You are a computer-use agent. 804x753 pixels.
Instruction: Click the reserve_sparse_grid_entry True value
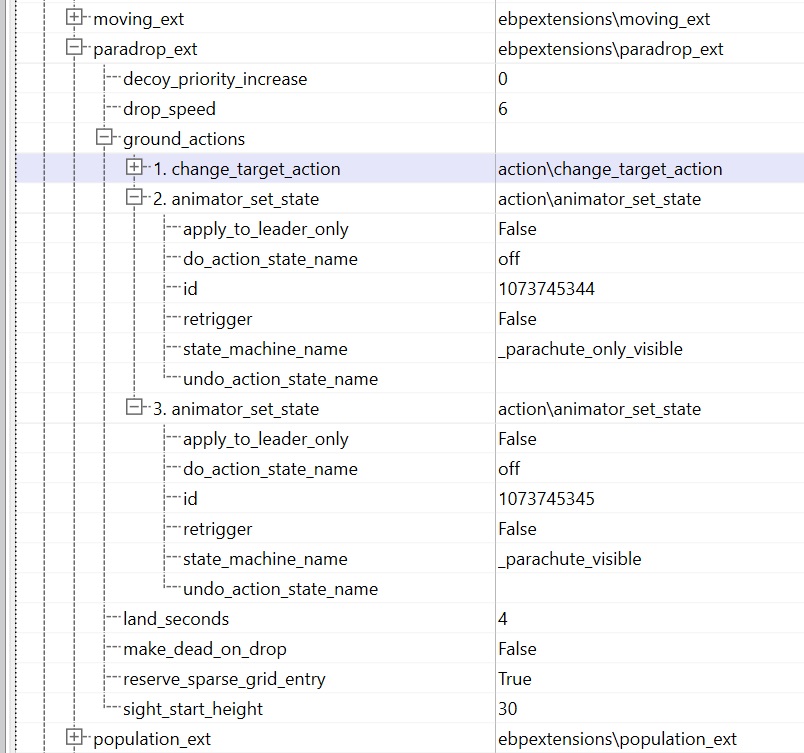pos(515,679)
